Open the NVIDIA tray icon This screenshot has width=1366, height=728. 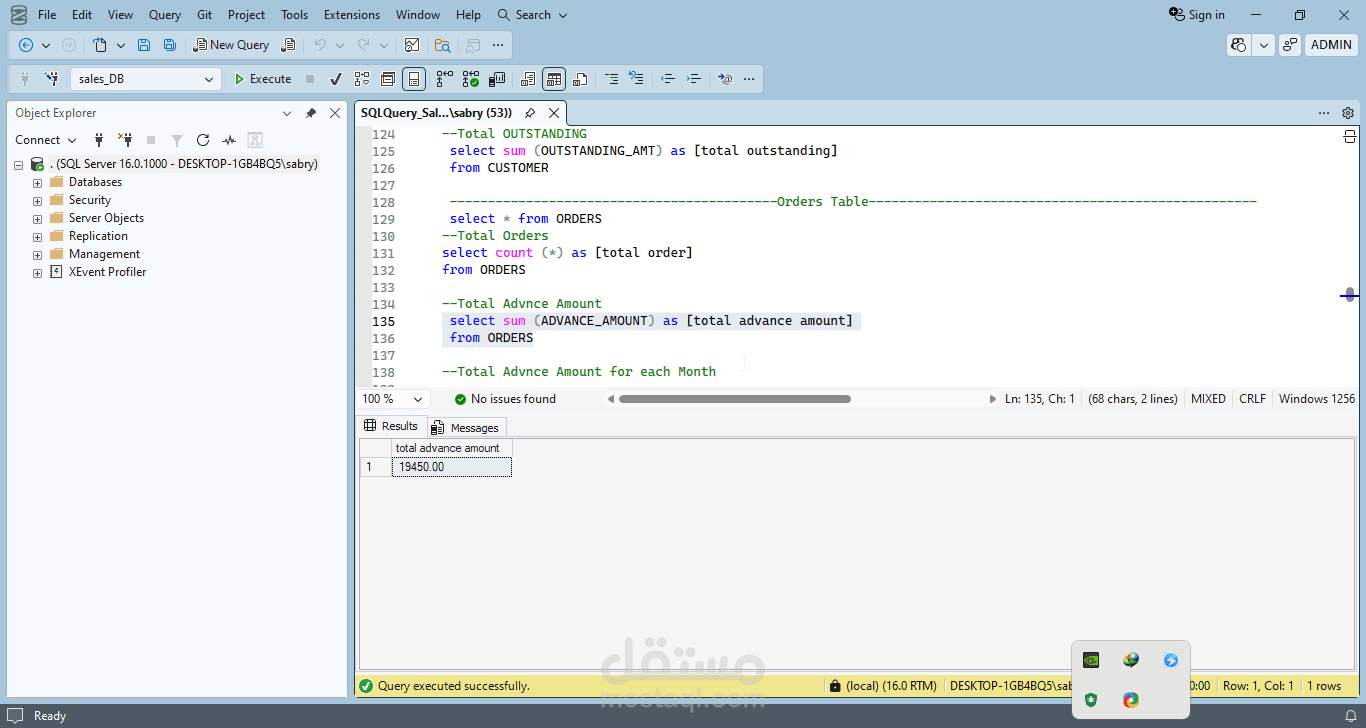tap(1091, 660)
